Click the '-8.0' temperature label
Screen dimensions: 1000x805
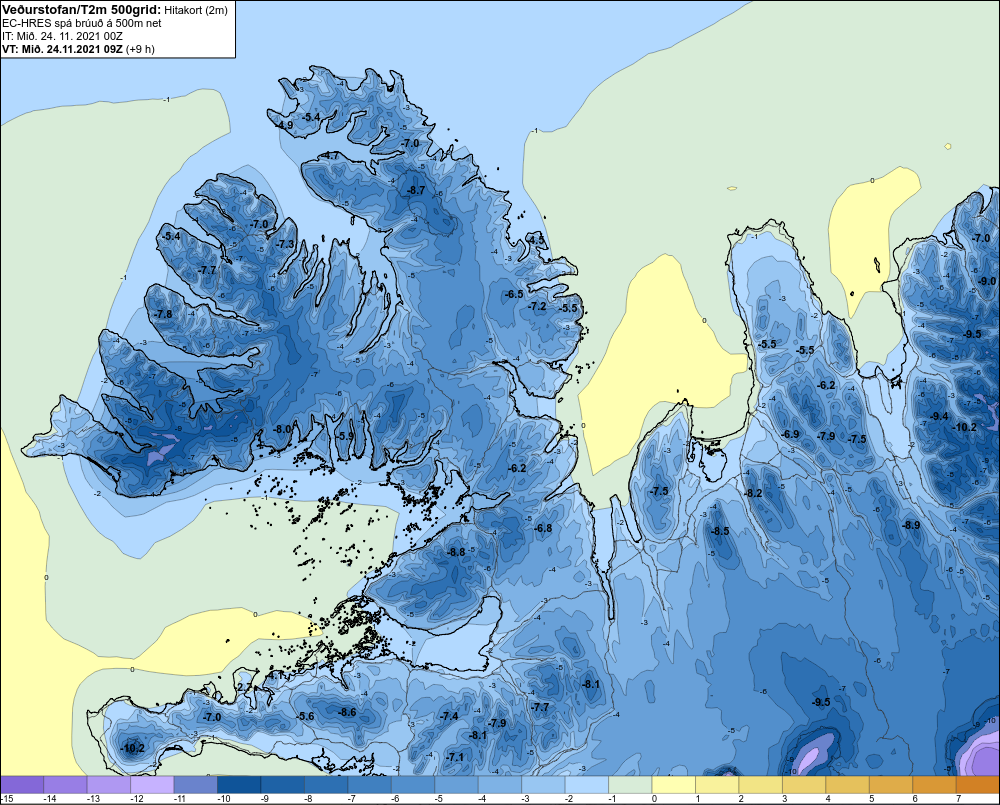282,429
